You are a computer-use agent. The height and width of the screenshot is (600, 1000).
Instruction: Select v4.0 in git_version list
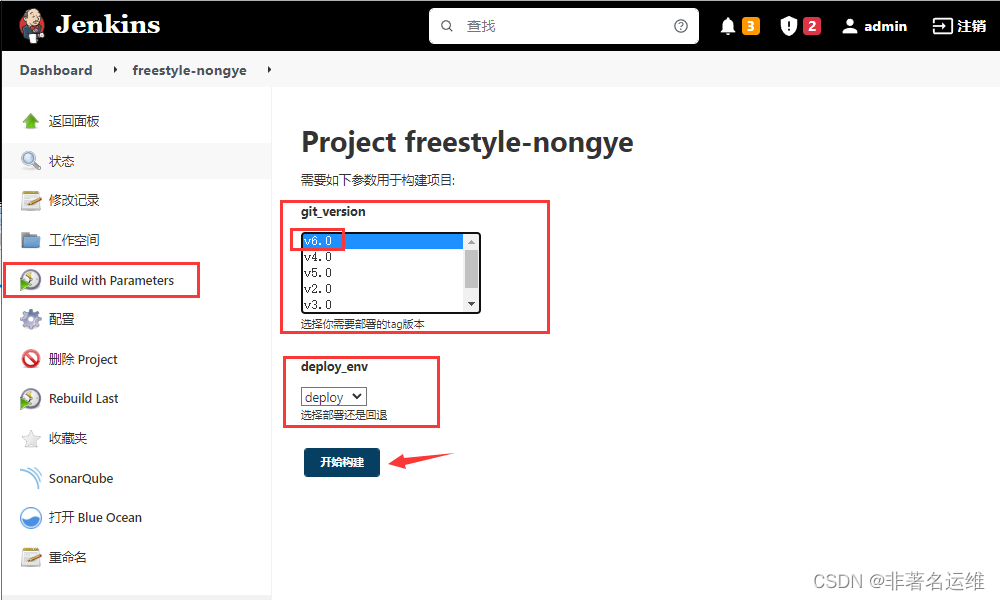[383, 257]
